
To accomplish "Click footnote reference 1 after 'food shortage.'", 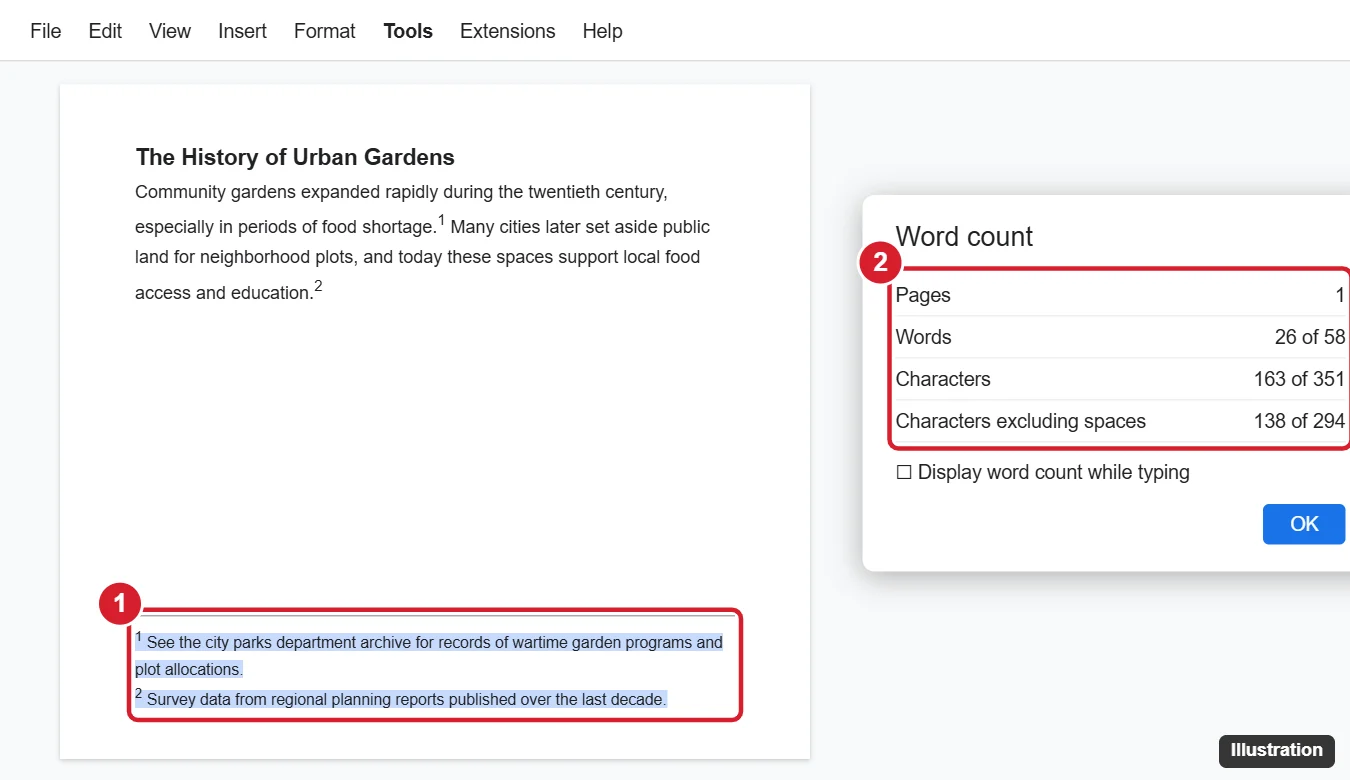I will point(441,220).
